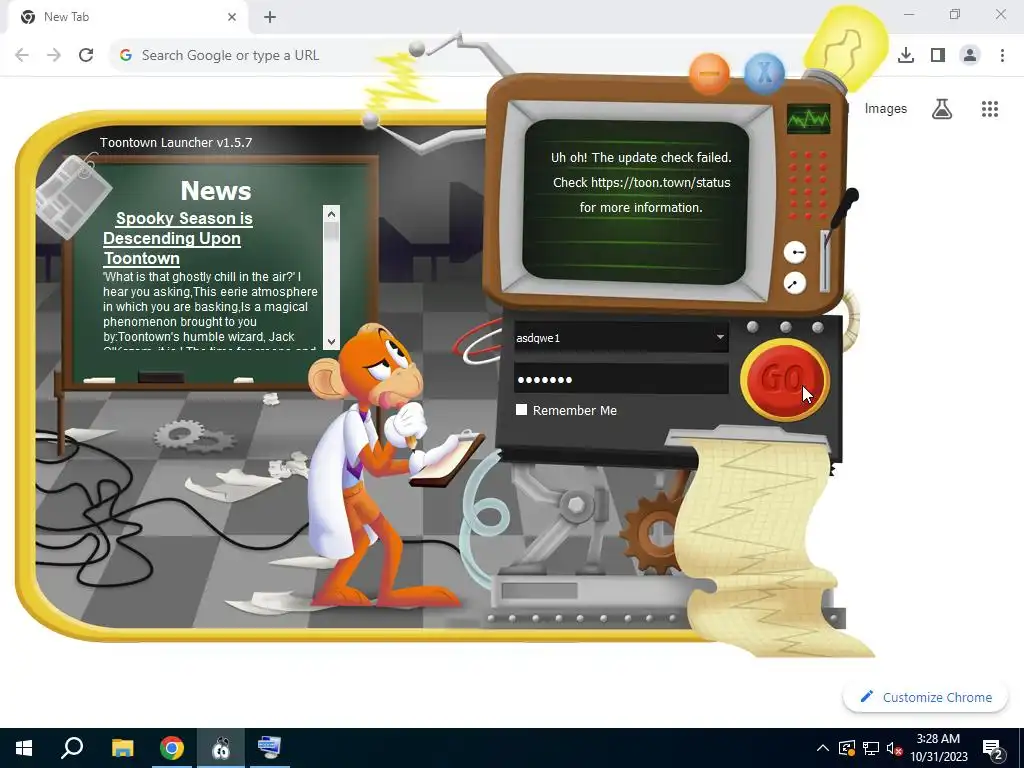Open File Explorer from taskbar
1024x768 pixels.
tap(122, 748)
